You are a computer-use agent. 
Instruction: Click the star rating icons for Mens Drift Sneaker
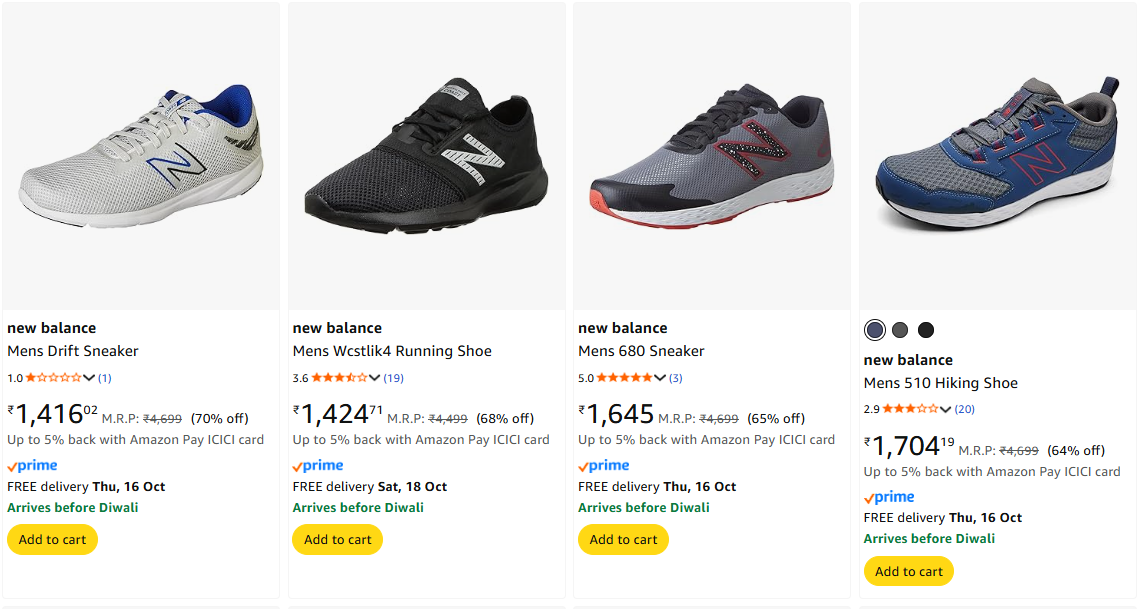click(53, 378)
